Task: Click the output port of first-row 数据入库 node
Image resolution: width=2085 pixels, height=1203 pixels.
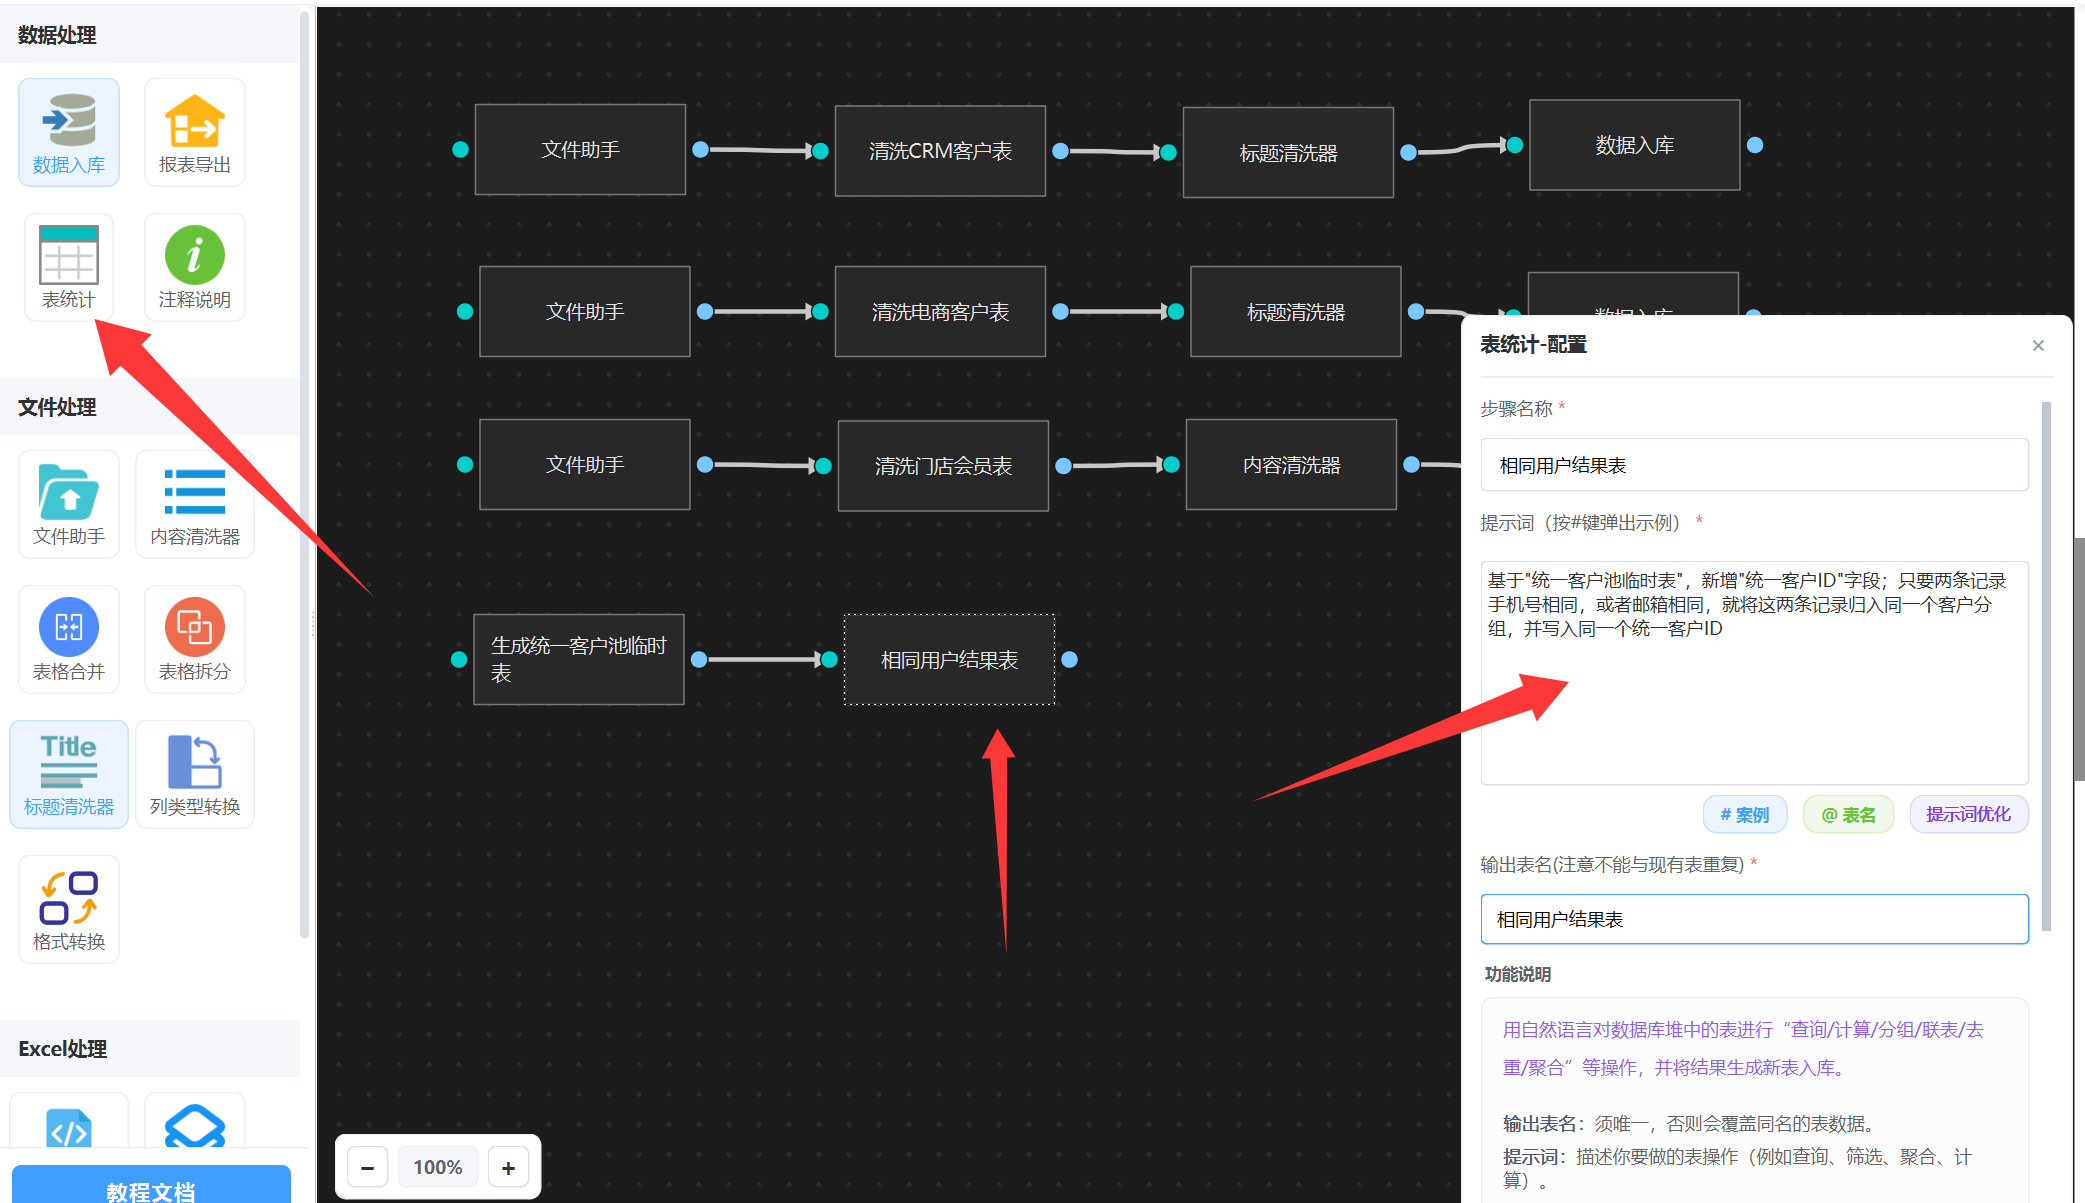Action: [x=1755, y=145]
